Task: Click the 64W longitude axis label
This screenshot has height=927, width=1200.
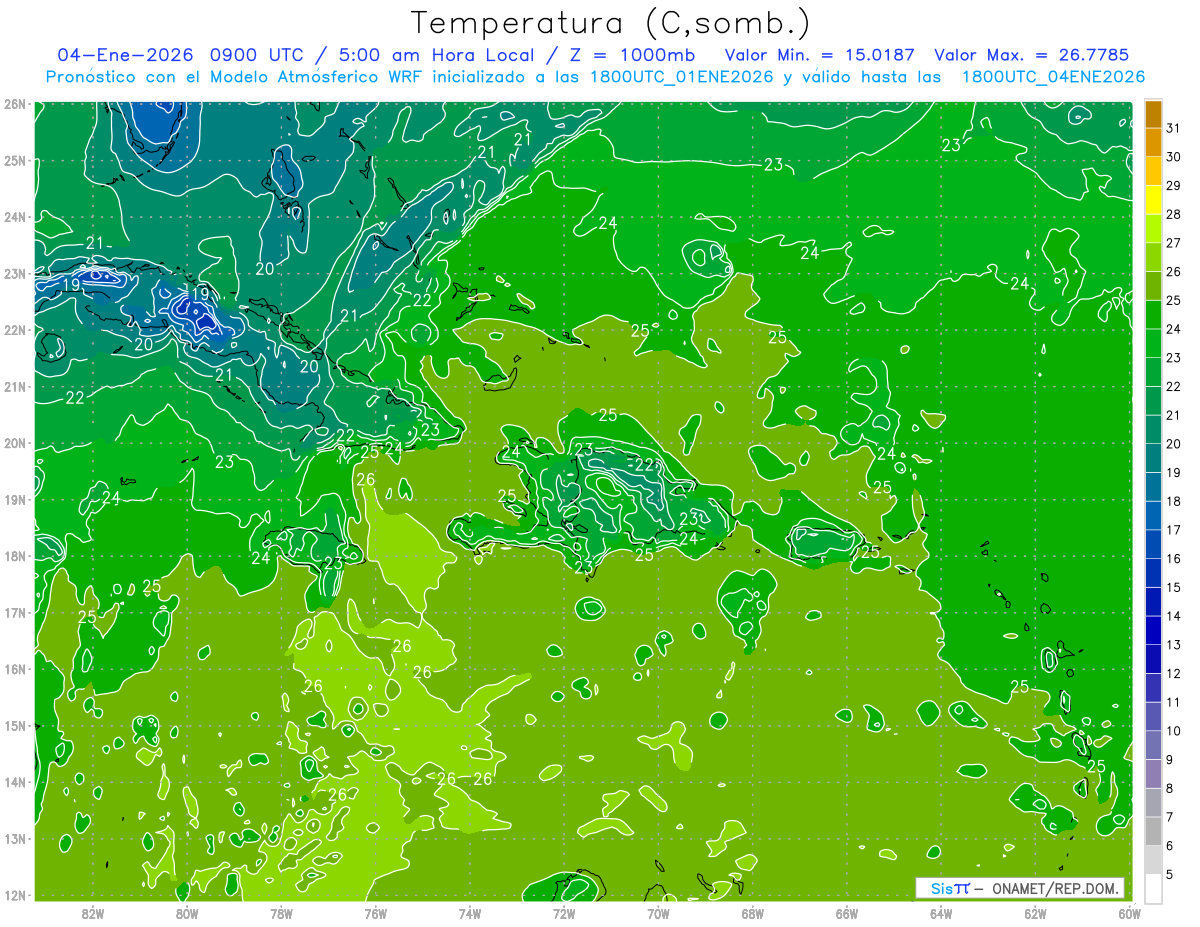Action: tap(941, 912)
